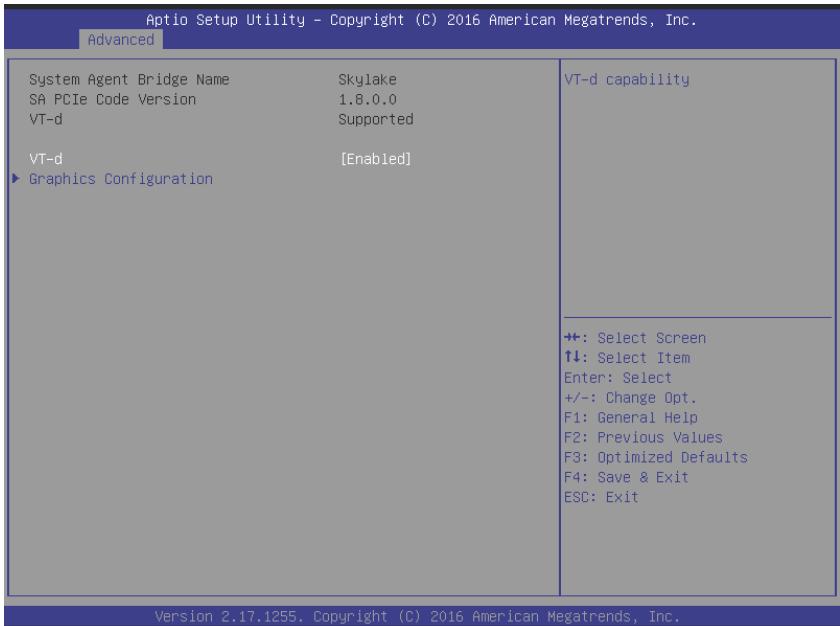Click the +/-: Change Opt. hint
The height and width of the screenshot is (626, 840).
(x=630, y=398)
